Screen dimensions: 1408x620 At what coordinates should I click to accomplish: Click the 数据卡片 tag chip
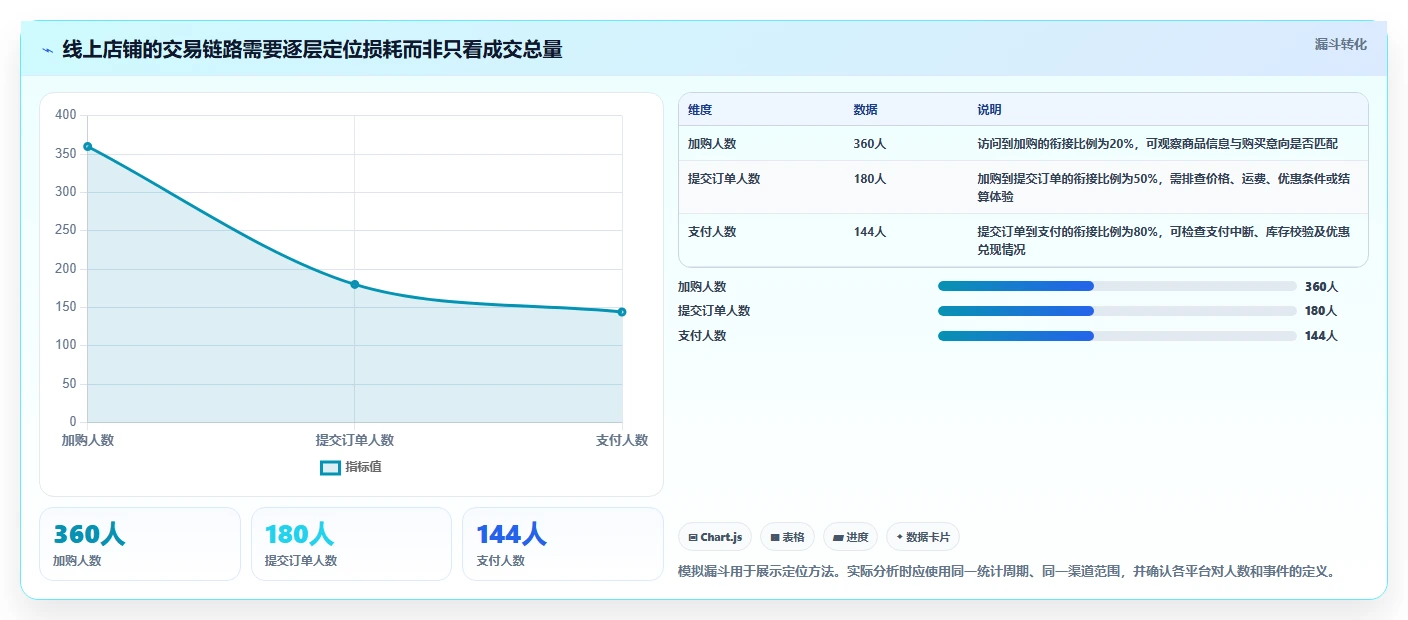click(x=923, y=537)
